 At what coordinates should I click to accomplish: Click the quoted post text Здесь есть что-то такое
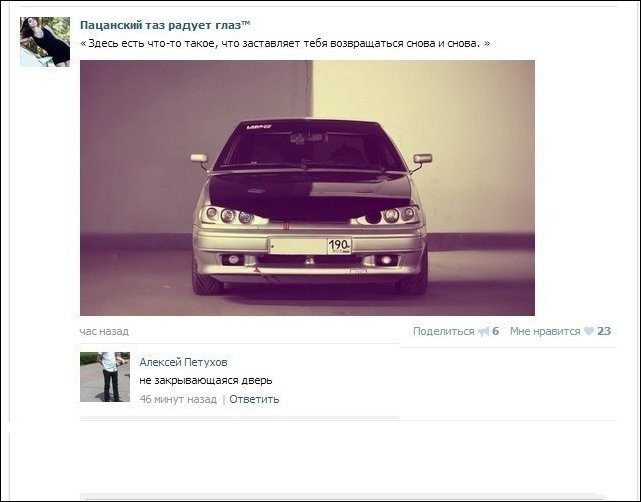[x=285, y=43]
